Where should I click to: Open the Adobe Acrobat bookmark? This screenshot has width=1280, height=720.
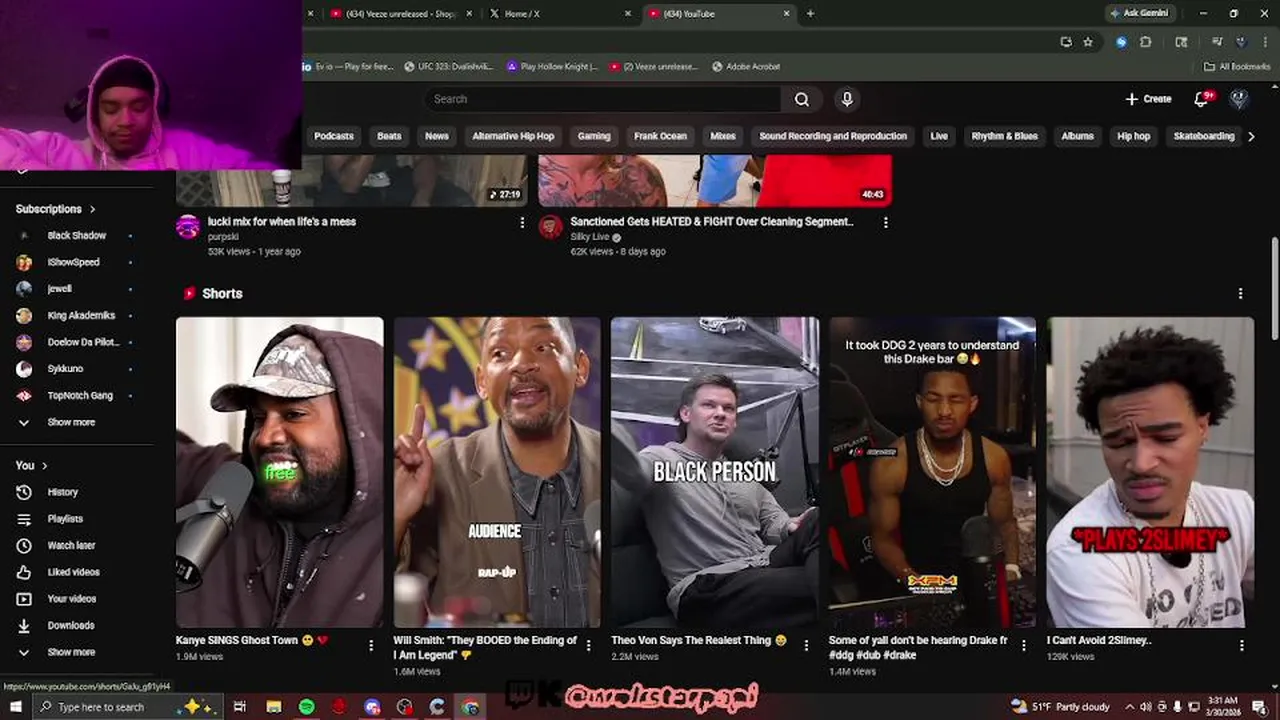point(746,67)
